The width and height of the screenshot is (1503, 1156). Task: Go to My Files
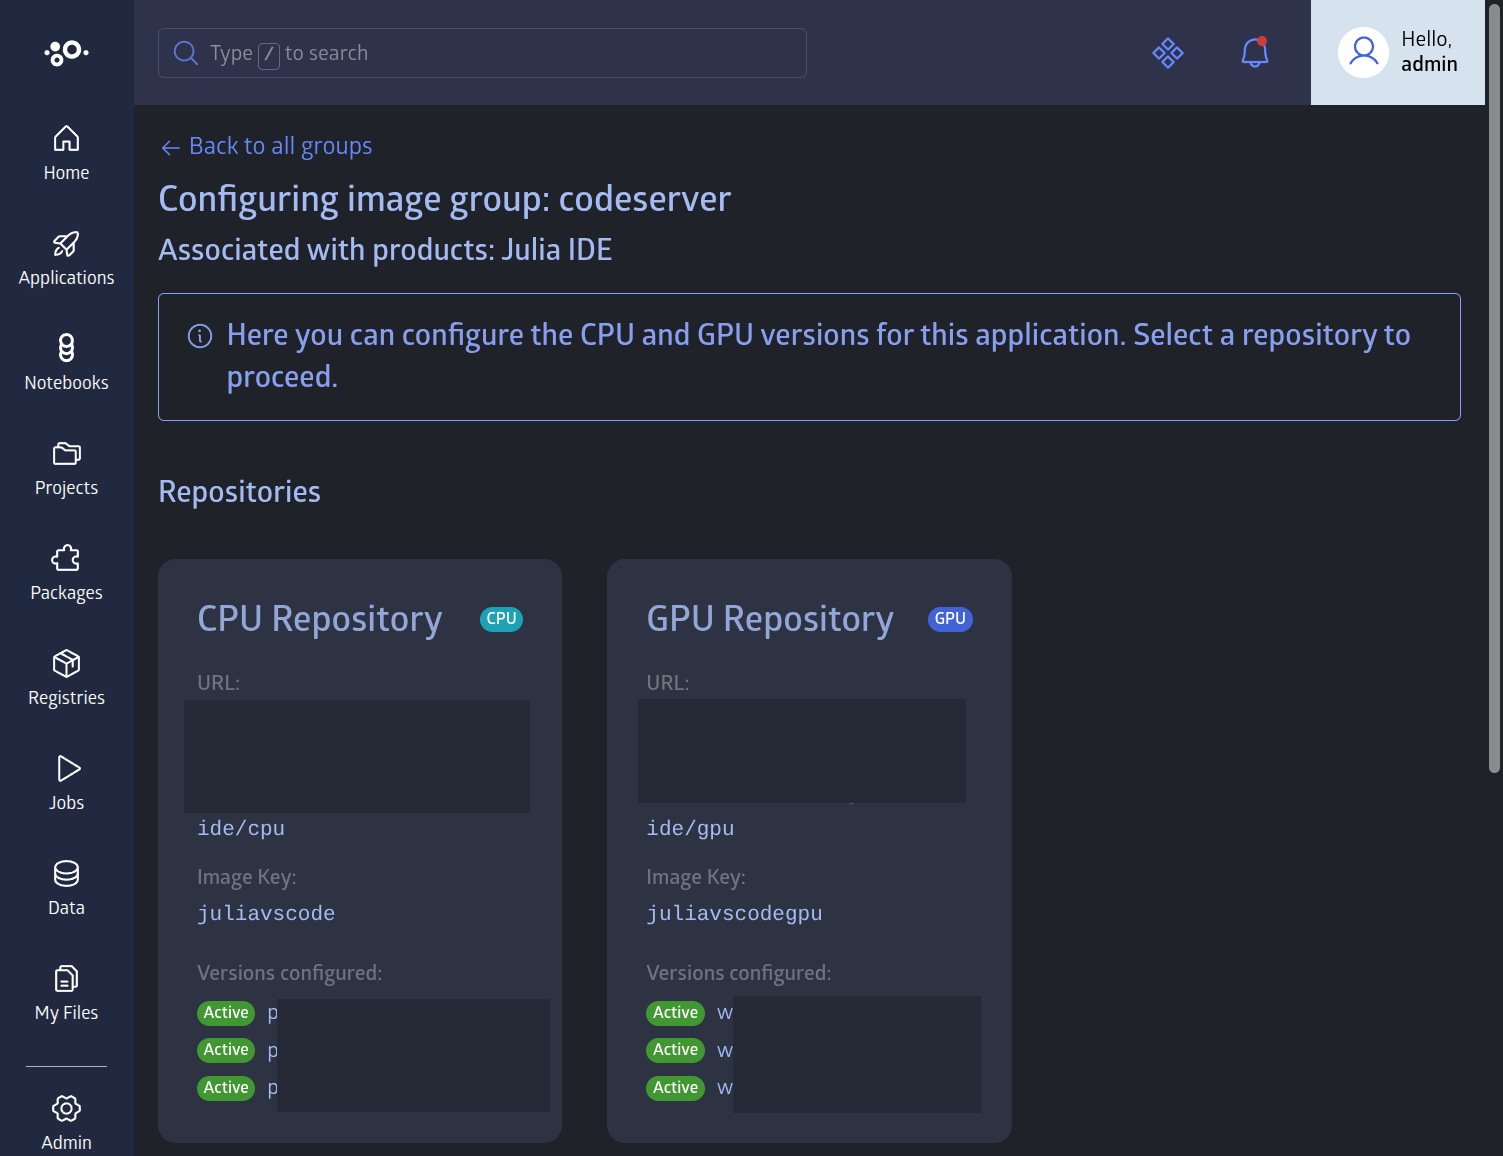click(66, 993)
